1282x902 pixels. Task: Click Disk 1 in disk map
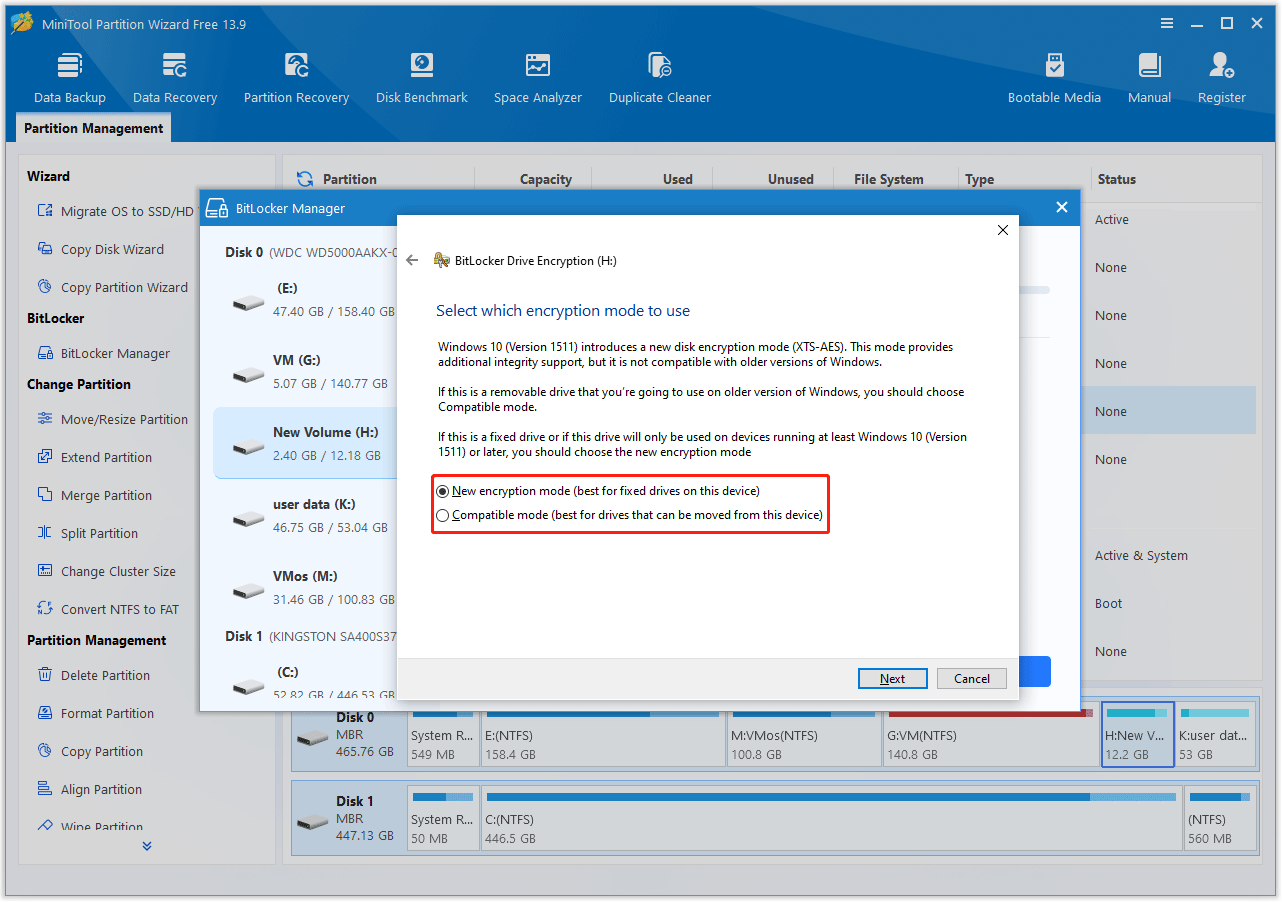(349, 819)
